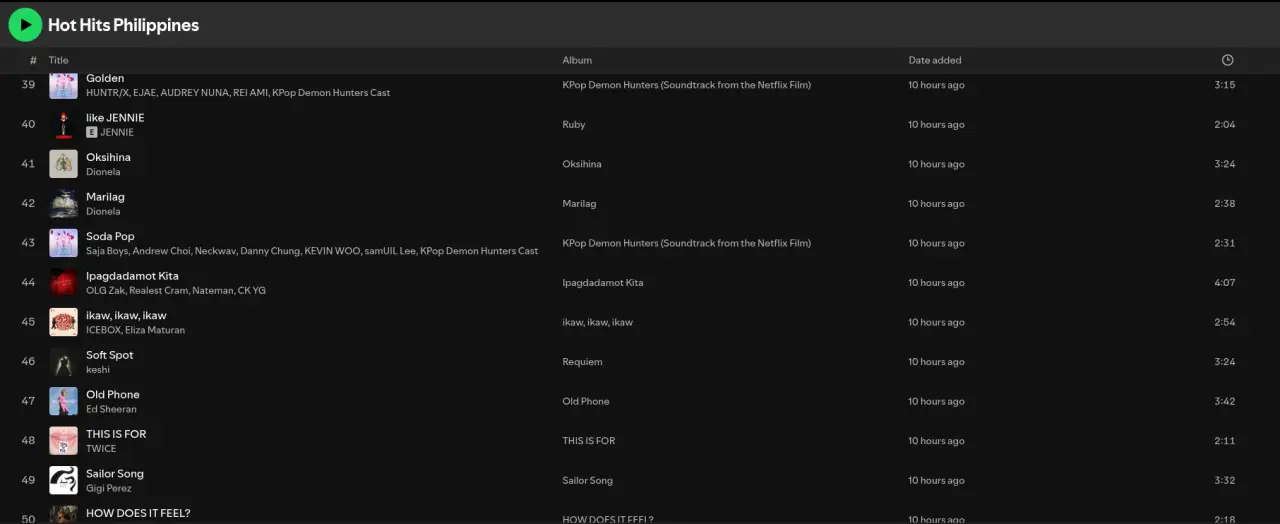Open the song title Oksihina
Screen dimensions: 1280x524
coord(108,157)
